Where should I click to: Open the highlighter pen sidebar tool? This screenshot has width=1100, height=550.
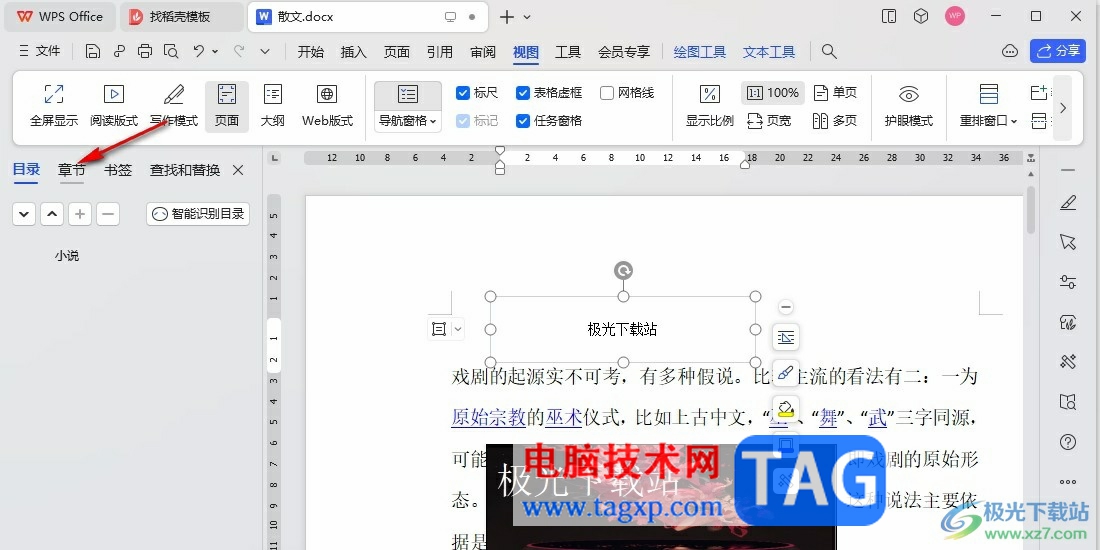(1068, 203)
